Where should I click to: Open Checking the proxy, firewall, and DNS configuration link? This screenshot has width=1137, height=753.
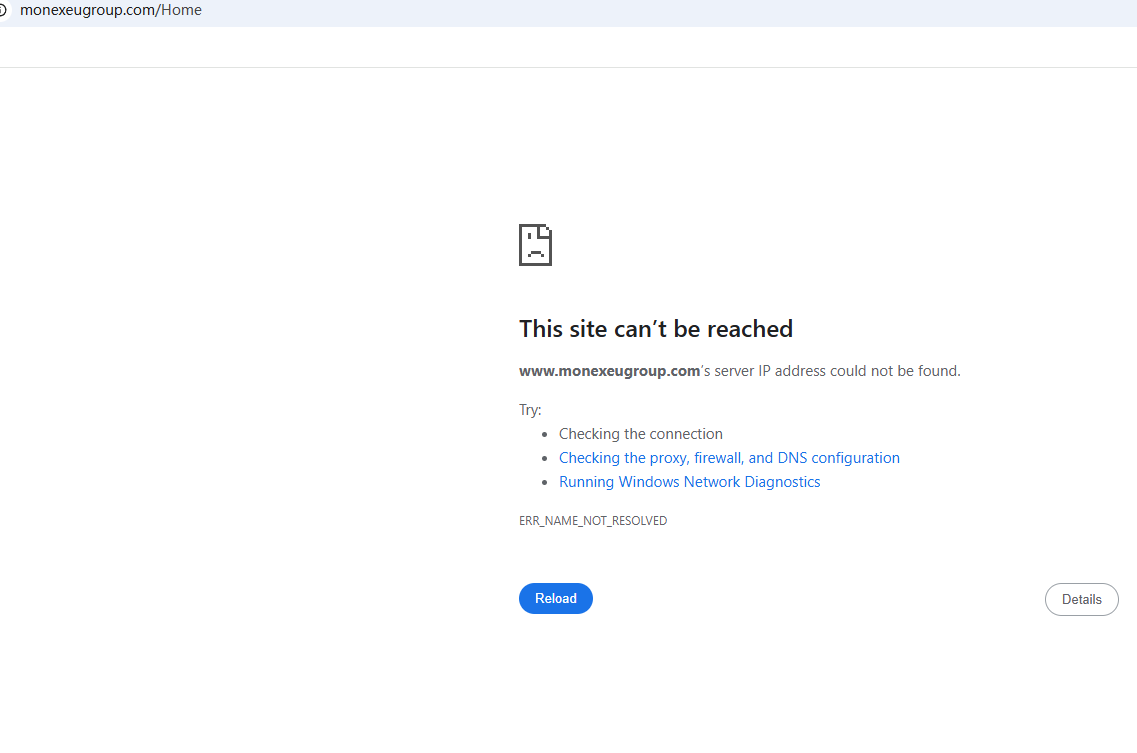(729, 458)
